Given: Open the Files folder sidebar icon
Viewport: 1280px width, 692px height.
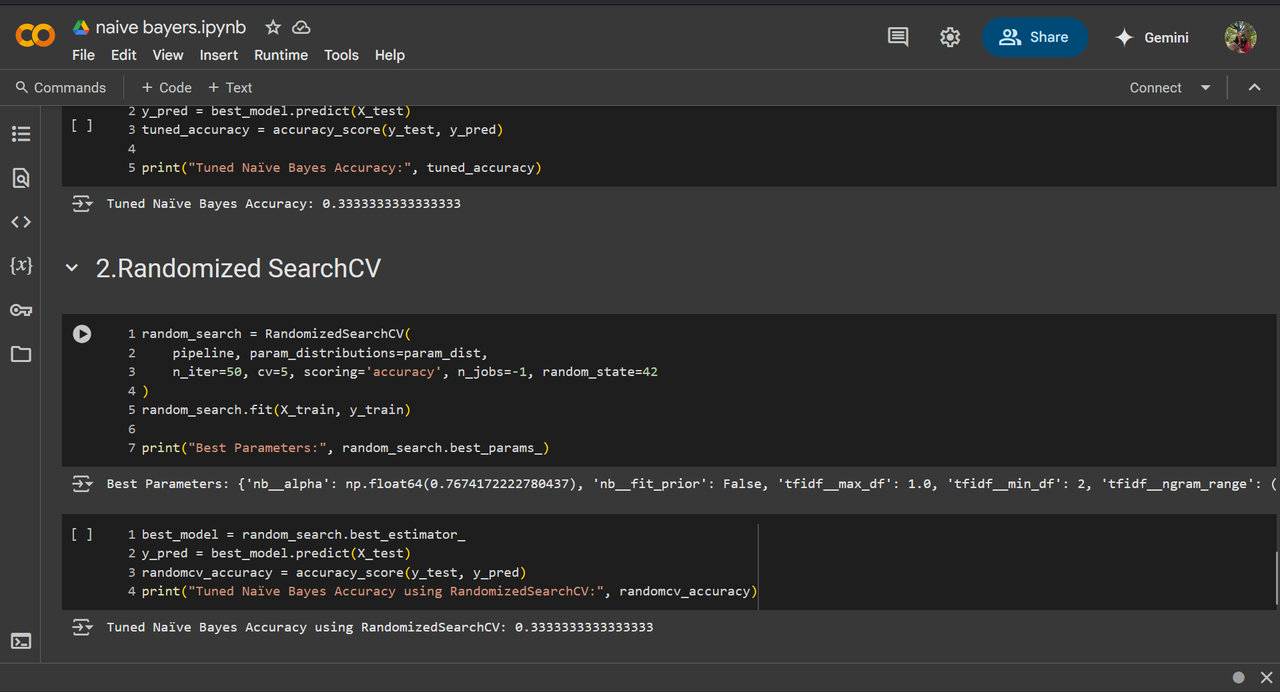Looking at the screenshot, I should 21,354.
